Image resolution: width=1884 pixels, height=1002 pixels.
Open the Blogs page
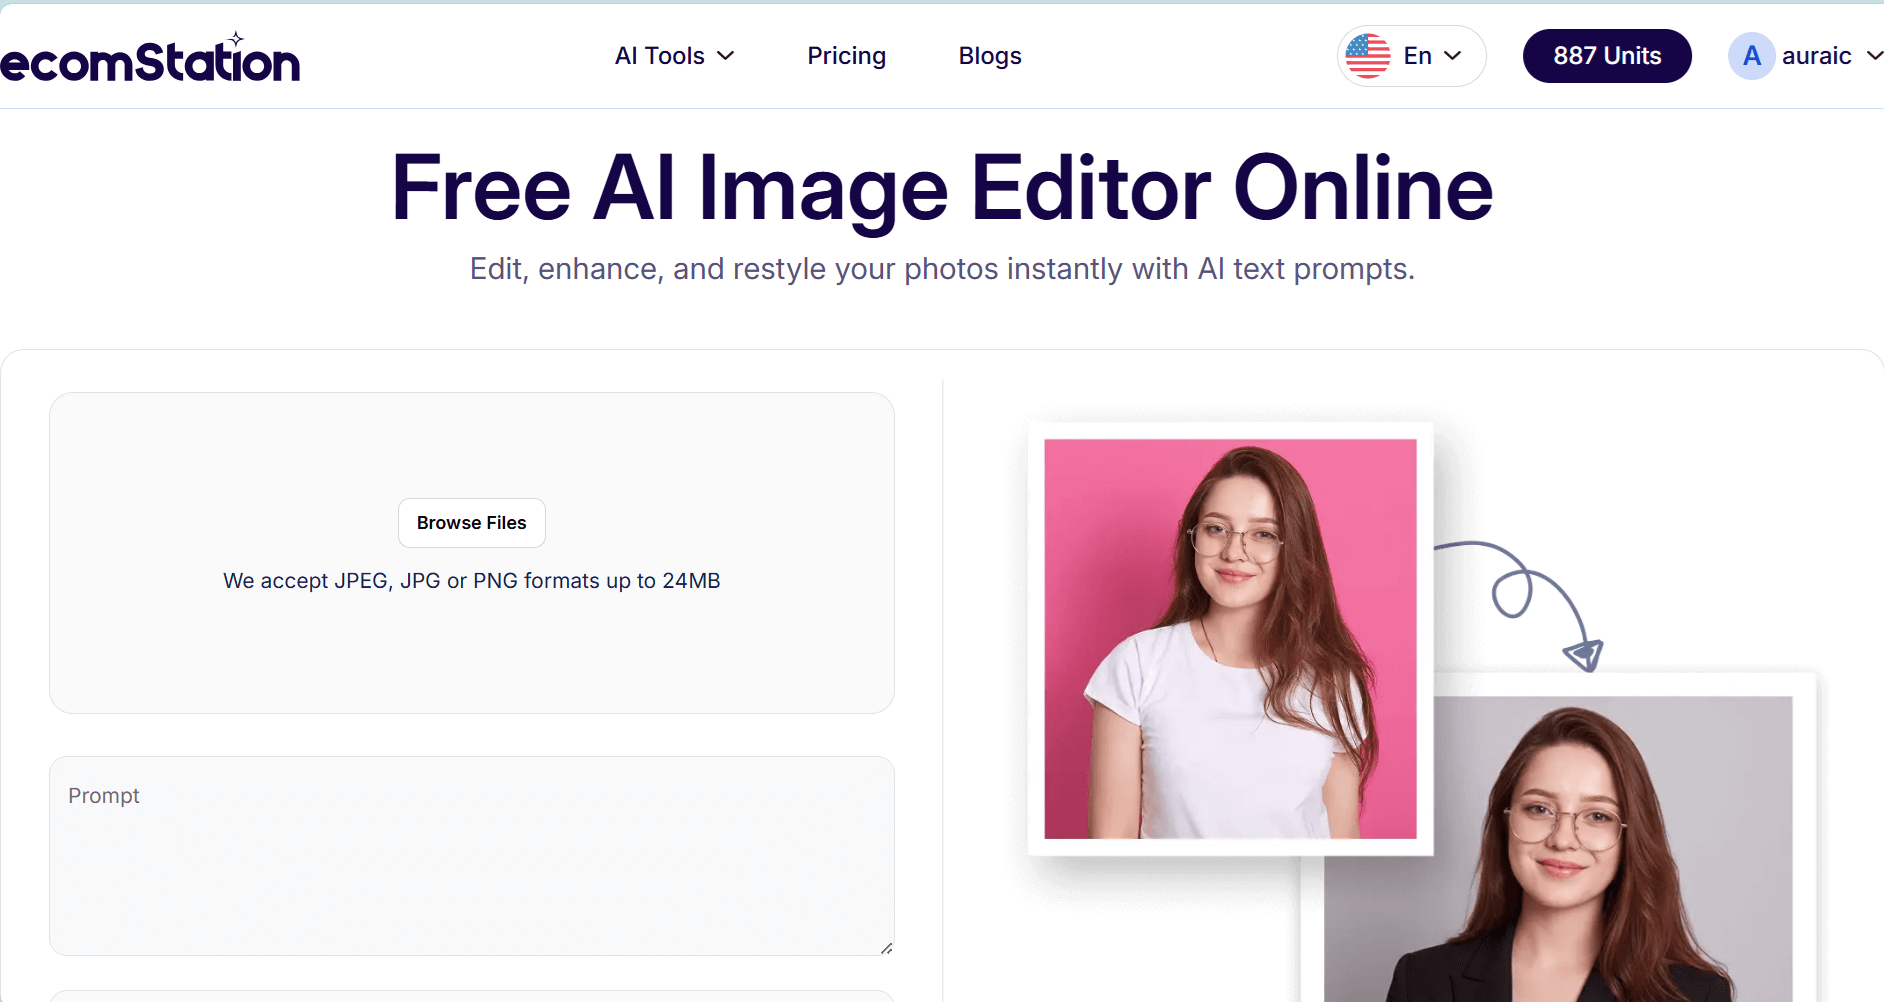[x=989, y=56]
